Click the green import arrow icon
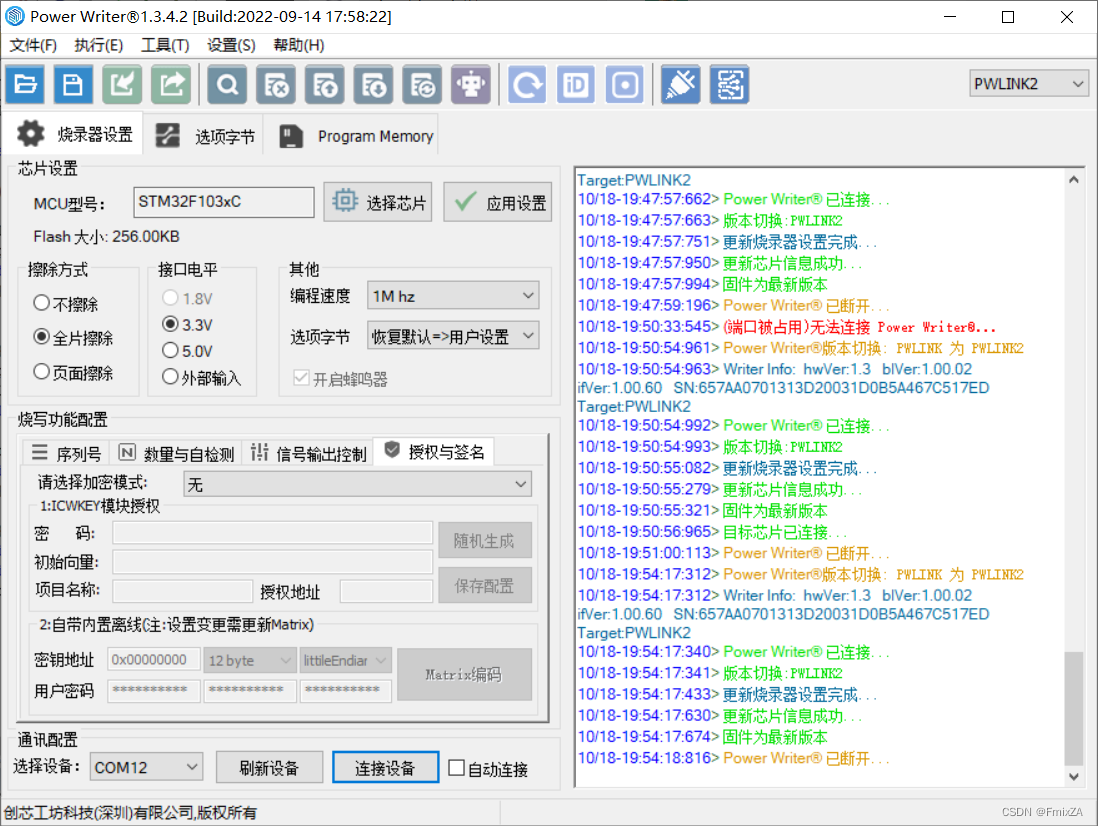The height and width of the screenshot is (826, 1098). [x=123, y=85]
